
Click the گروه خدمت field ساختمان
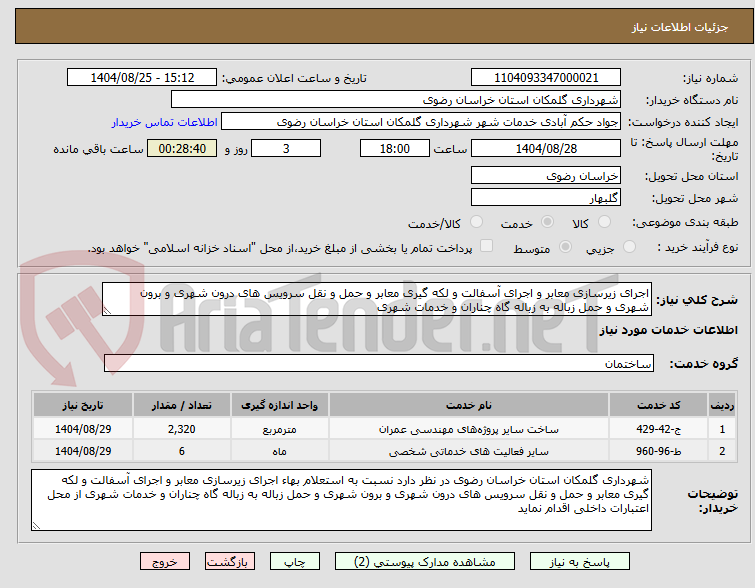[x=378, y=363]
